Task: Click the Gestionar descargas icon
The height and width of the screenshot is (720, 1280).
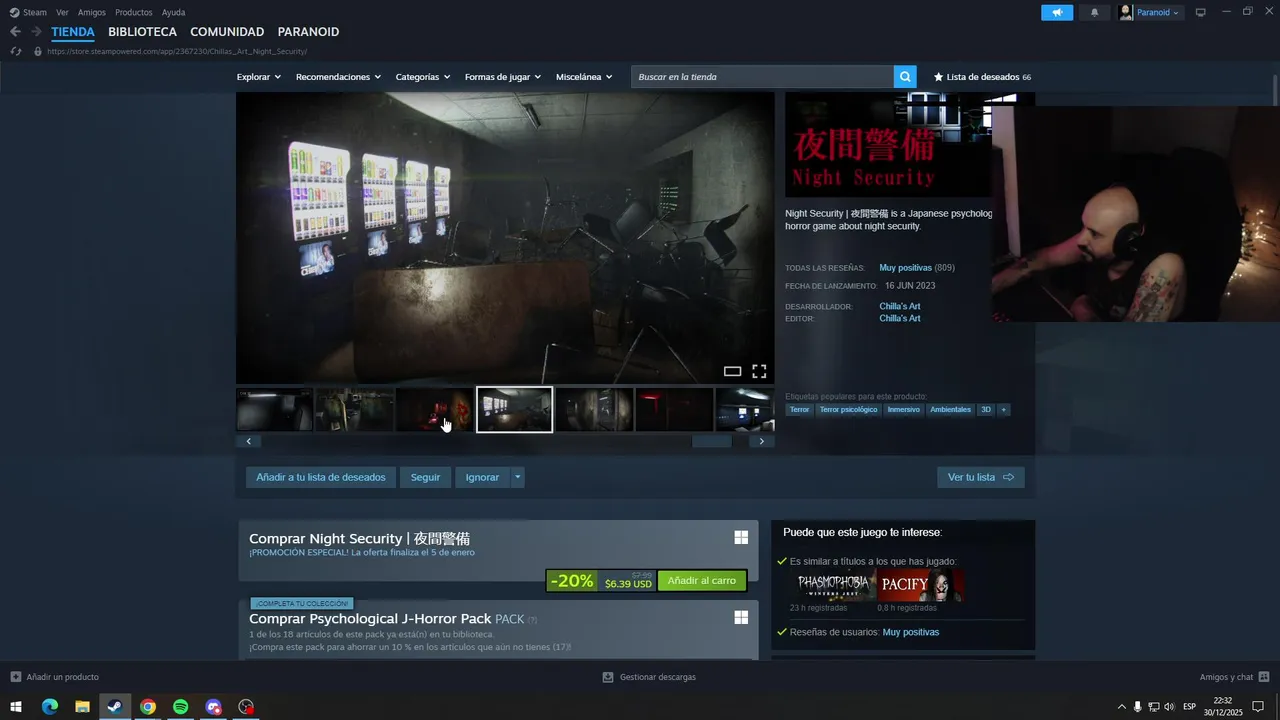Action: click(x=608, y=677)
